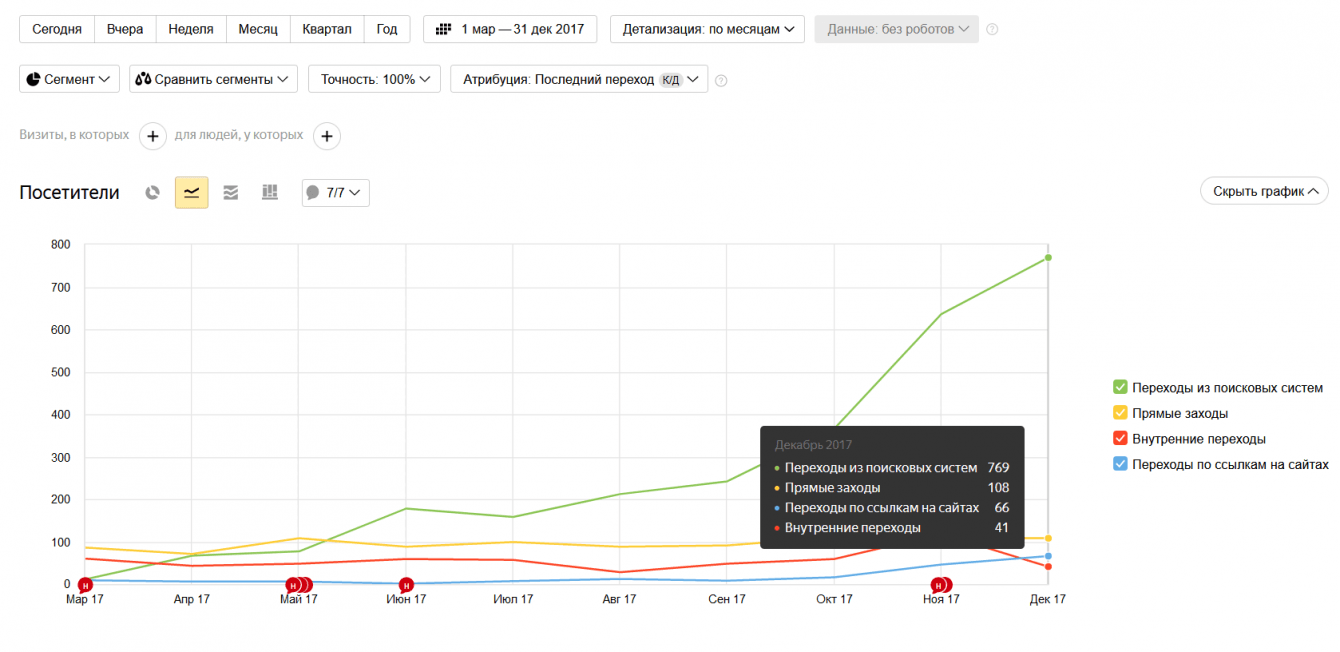Select the pie chart view icon
The width and height of the screenshot is (1340, 652).
point(152,193)
